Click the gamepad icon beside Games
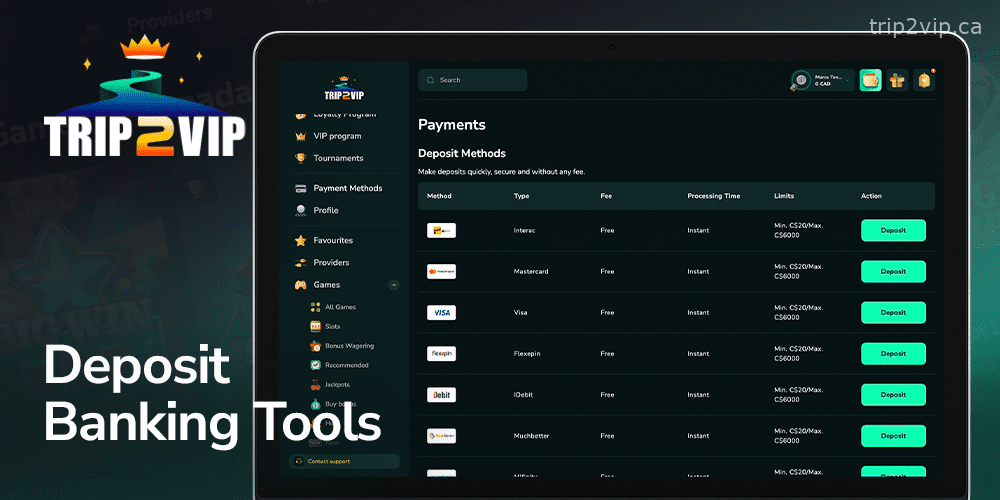 point(300,284)
